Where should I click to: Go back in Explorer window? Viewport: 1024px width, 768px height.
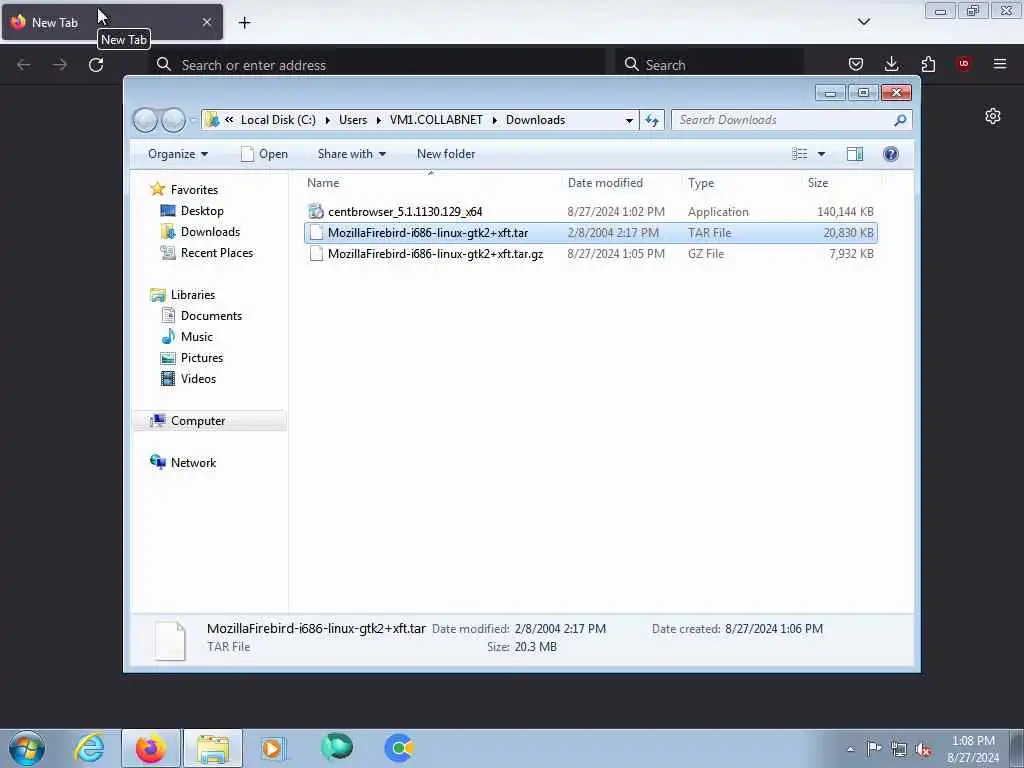pyautogui.click(x=145, y=120)
